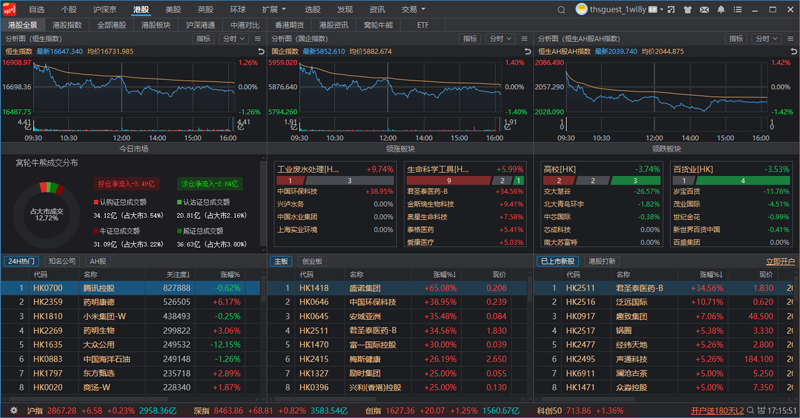Image resolution: width=800 pixels, height=418 pixels.
Task: Toggle the 港股打新 filter
Action: click(x=602, y=261)
